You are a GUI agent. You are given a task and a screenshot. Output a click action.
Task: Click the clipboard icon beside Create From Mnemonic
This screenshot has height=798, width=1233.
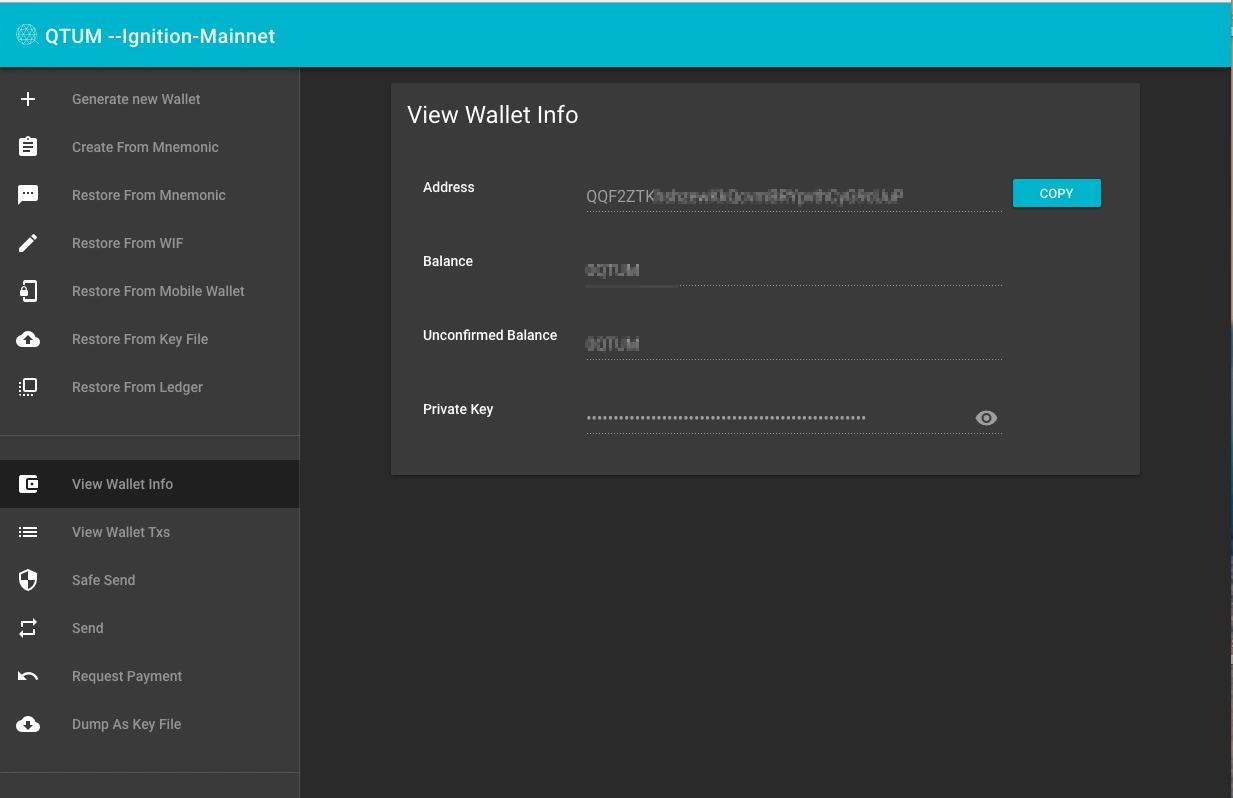pyautogui.click(x=28, y=147)
